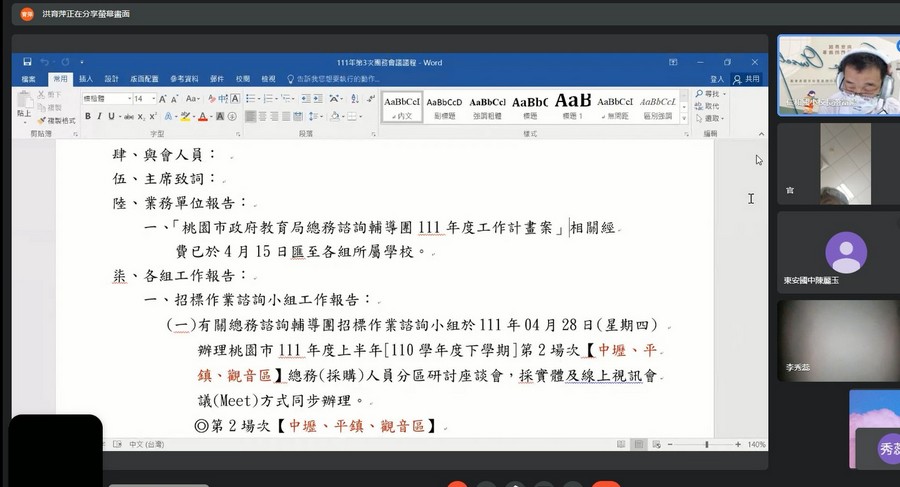Select Format Painter (複製格式)
The image size is (900, 487).
(x=57, y=121)
